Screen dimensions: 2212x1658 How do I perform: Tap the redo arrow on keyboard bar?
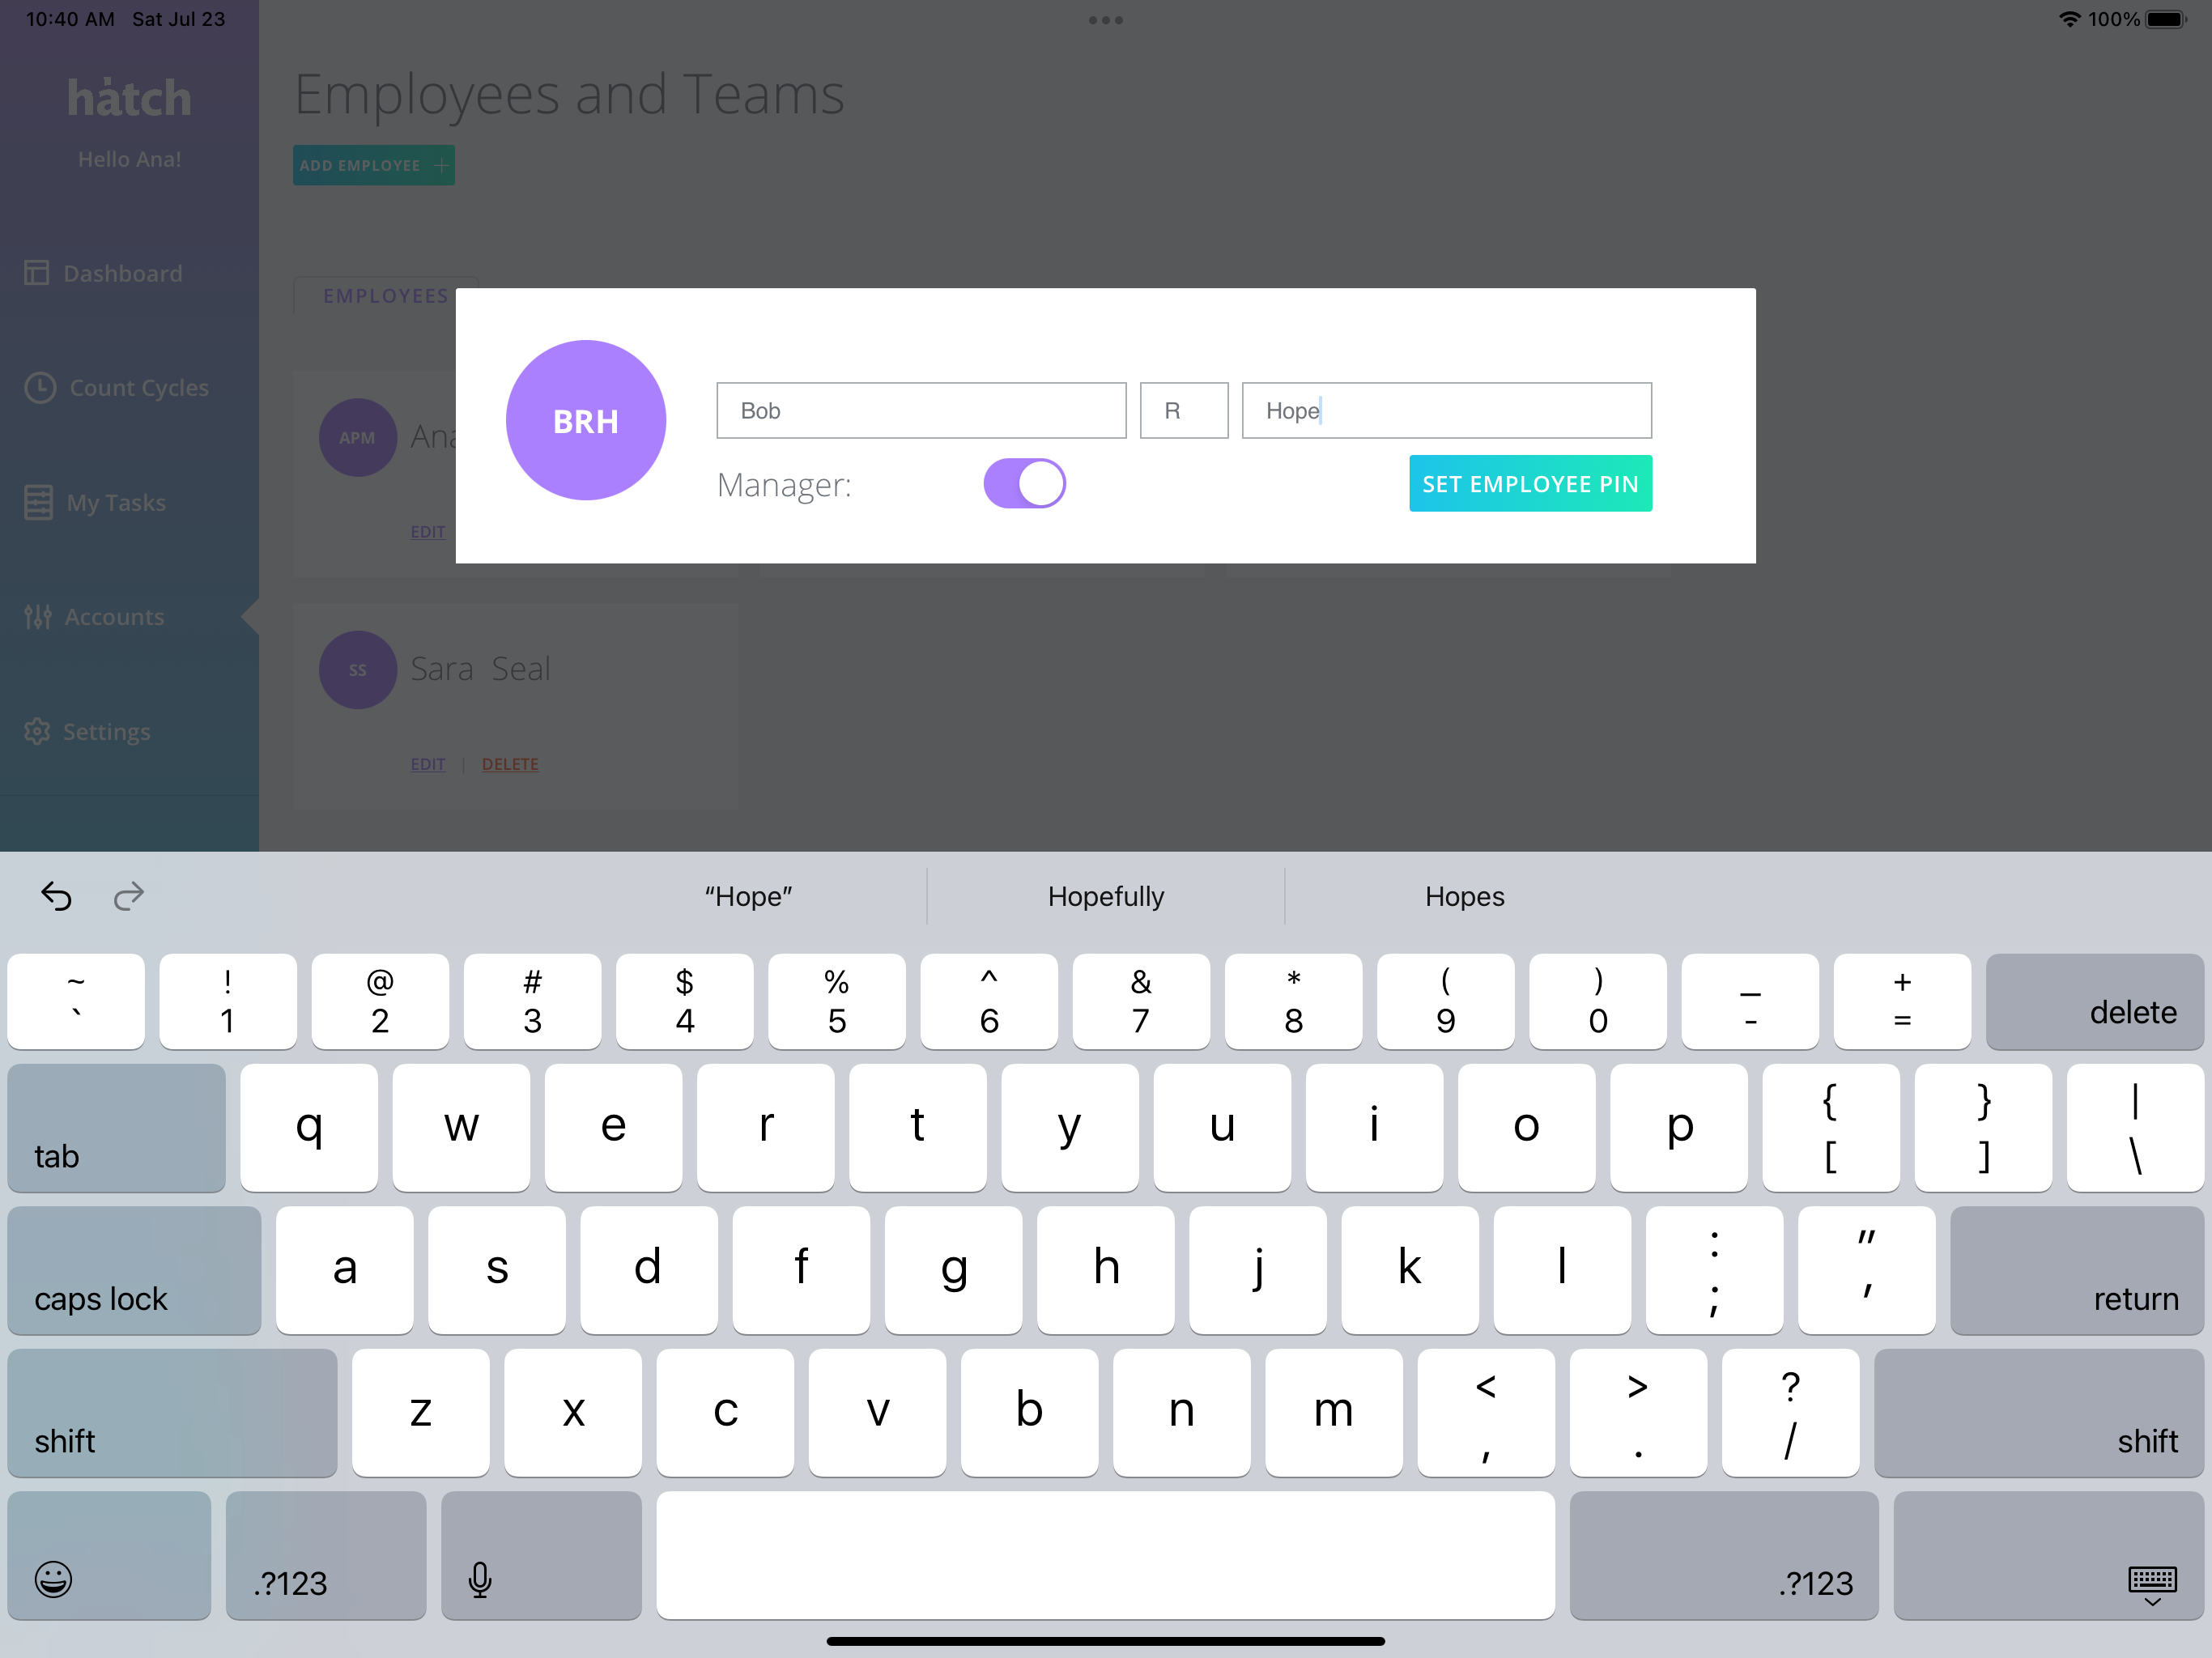[x=129, y=896]
